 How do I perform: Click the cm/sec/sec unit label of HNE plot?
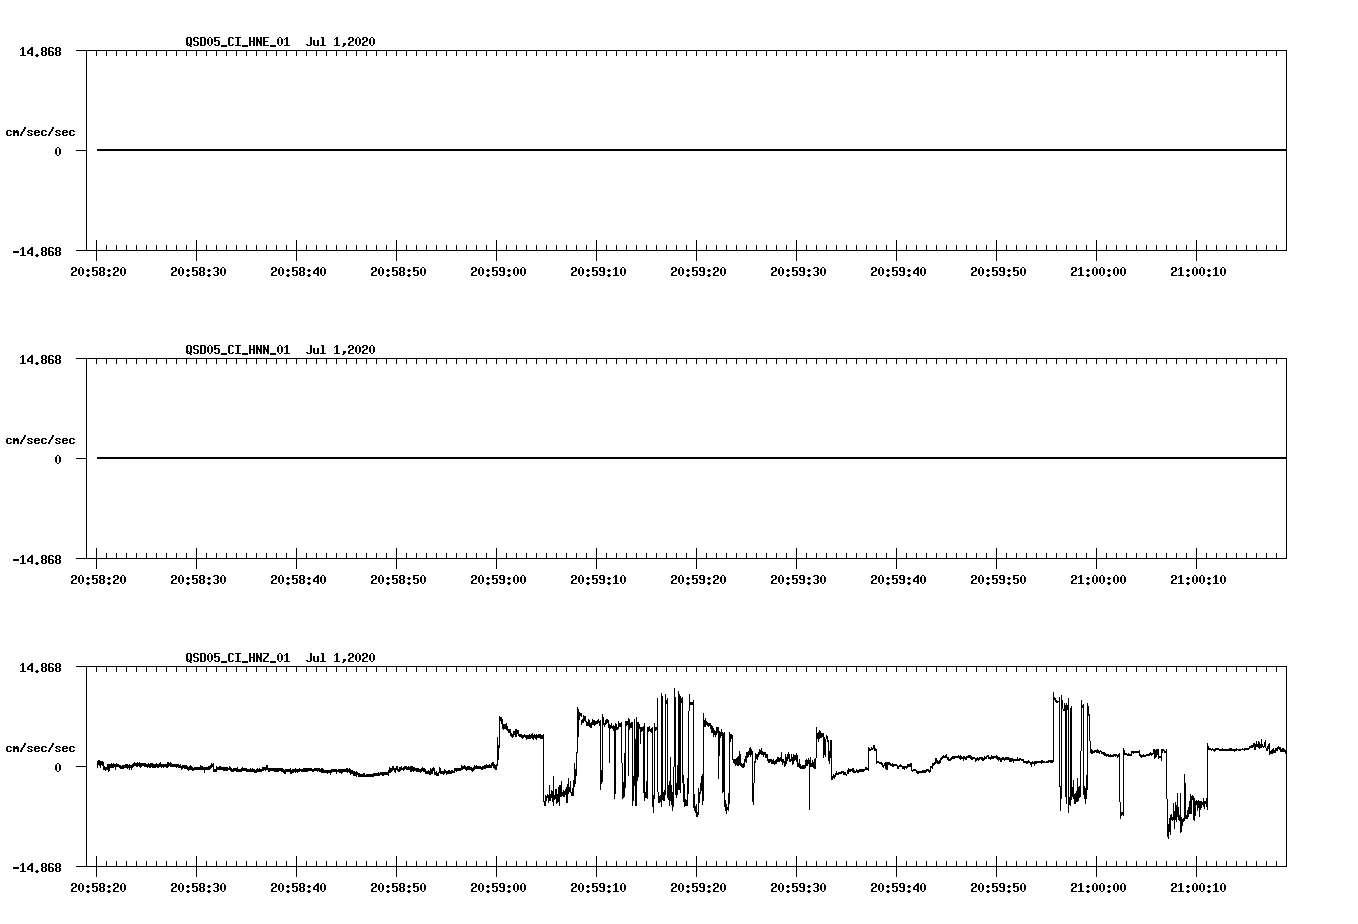point(40,132)
